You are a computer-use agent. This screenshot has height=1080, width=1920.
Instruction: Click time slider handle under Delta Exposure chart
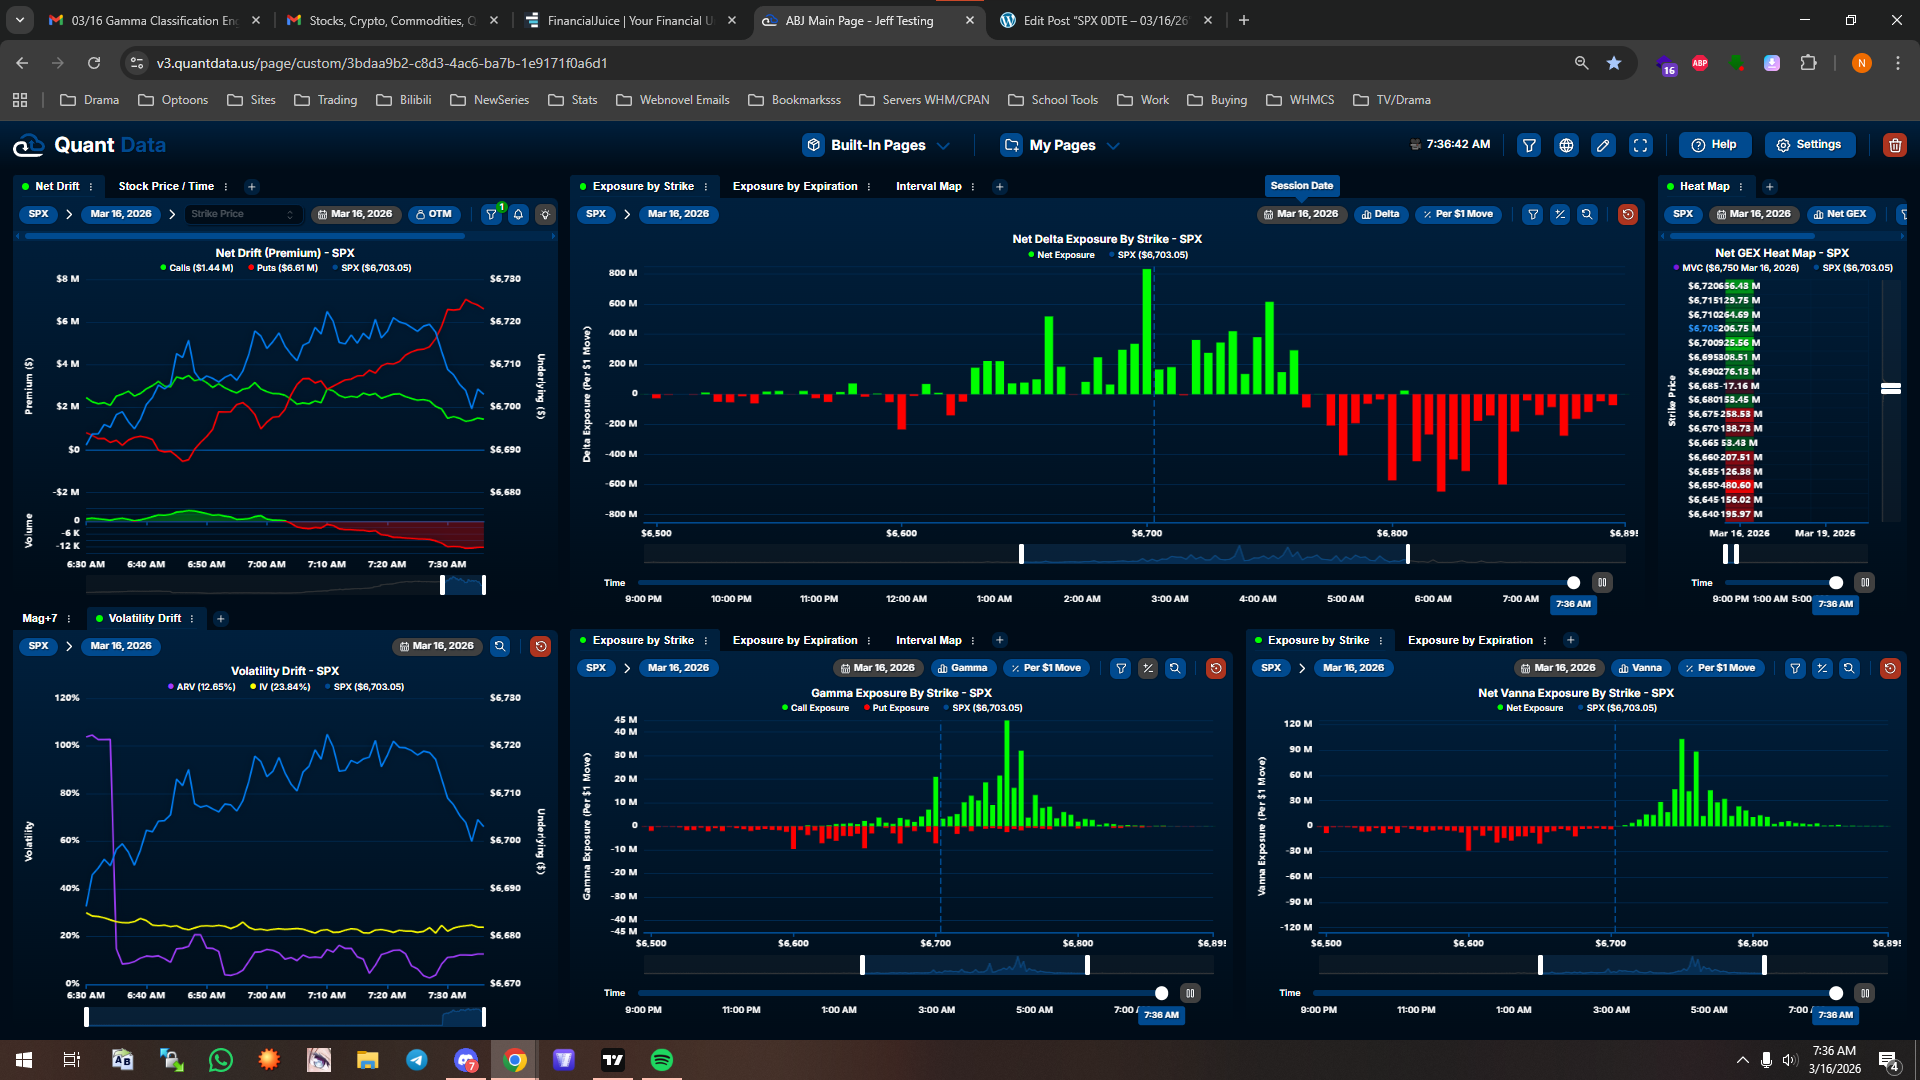pos(1573,583)
